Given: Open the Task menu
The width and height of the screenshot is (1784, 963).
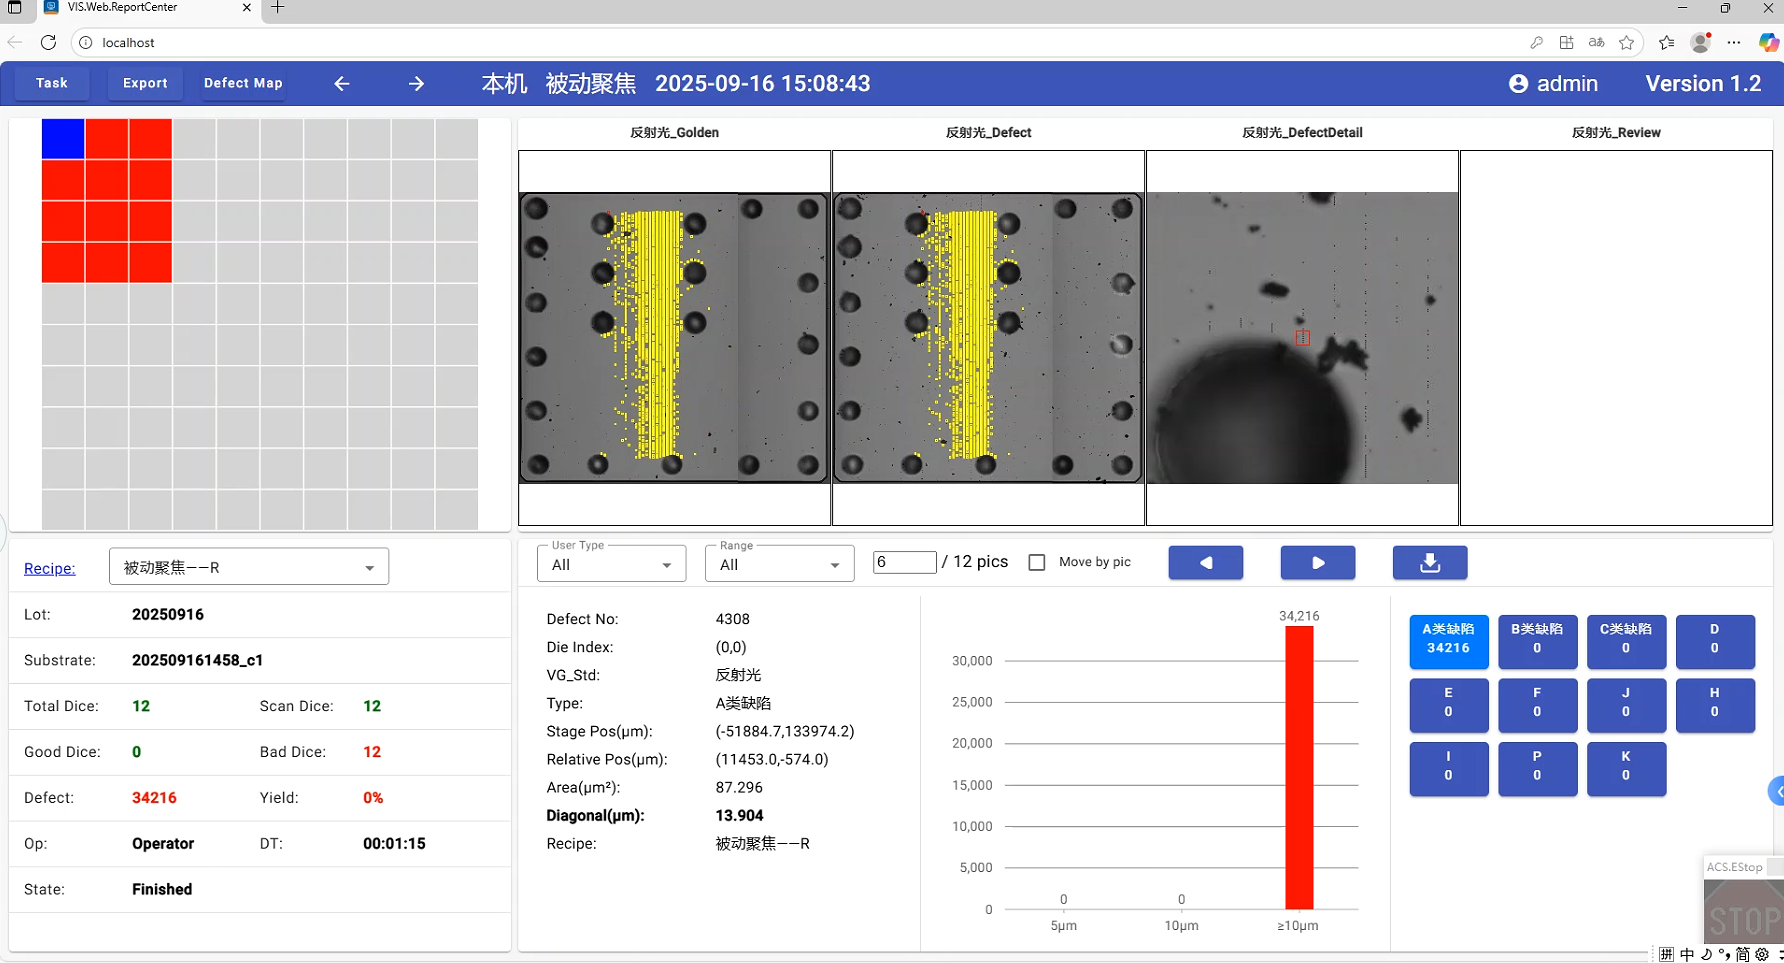Looking at the screenshot, I should (52, 83).
